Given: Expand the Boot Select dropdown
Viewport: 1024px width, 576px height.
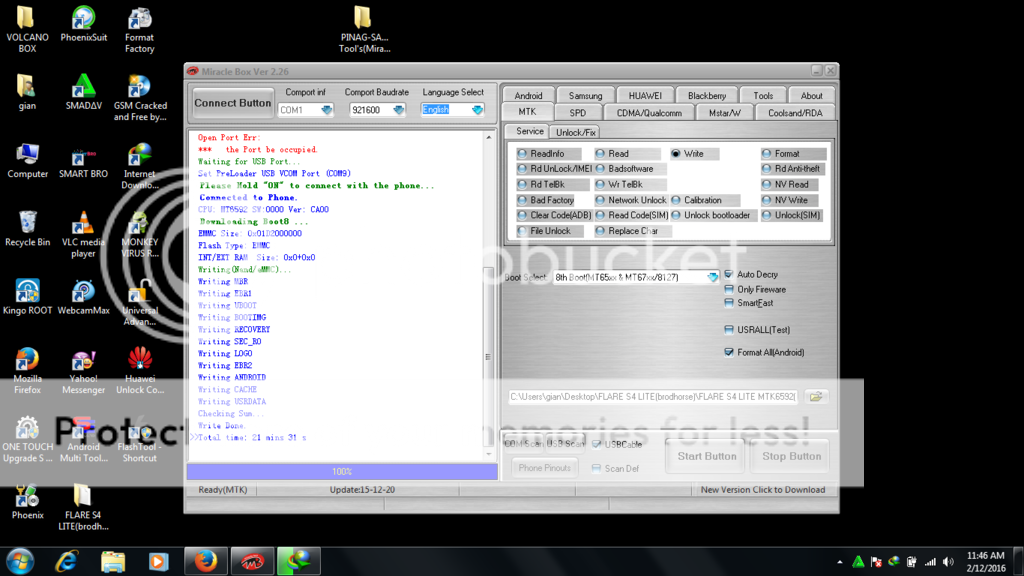Looking at the screenshot, I should coord(712,277).
